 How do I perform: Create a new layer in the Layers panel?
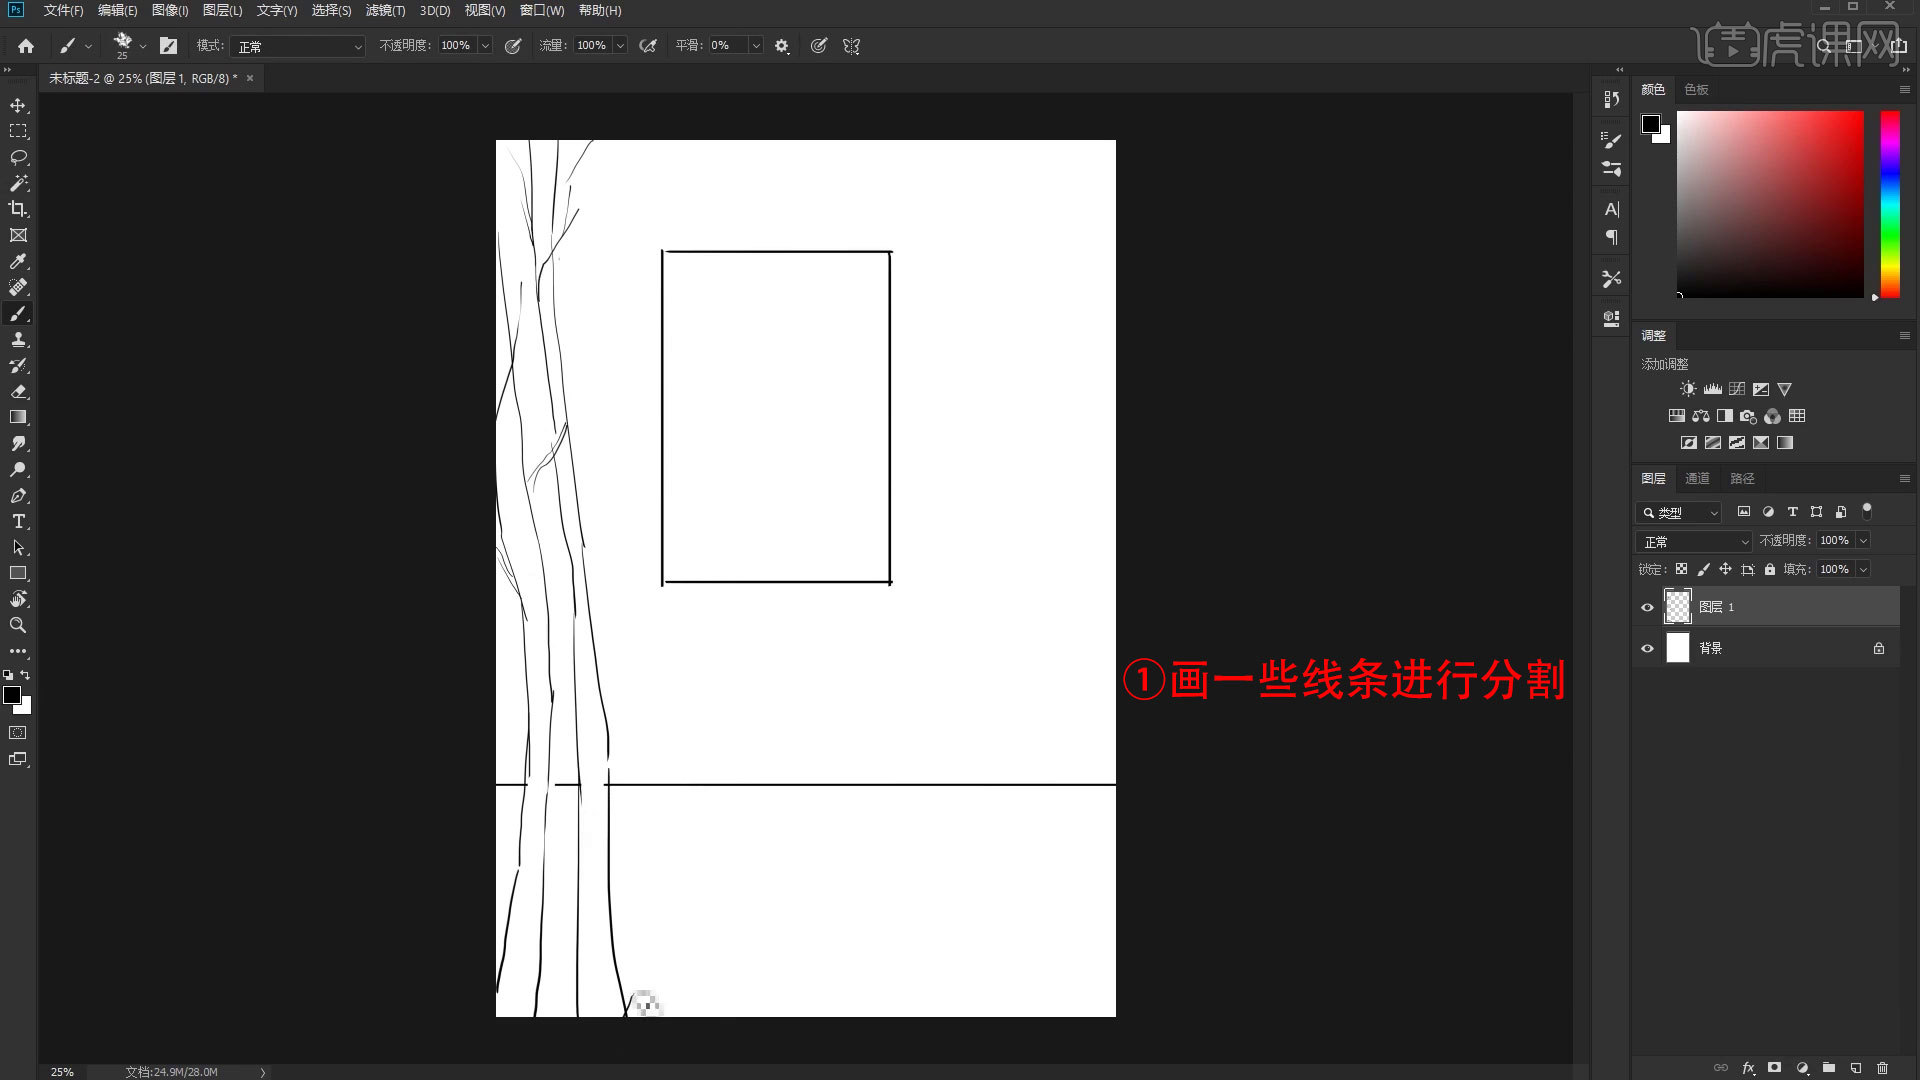pyautogui.click(x=1855, y=1067)
